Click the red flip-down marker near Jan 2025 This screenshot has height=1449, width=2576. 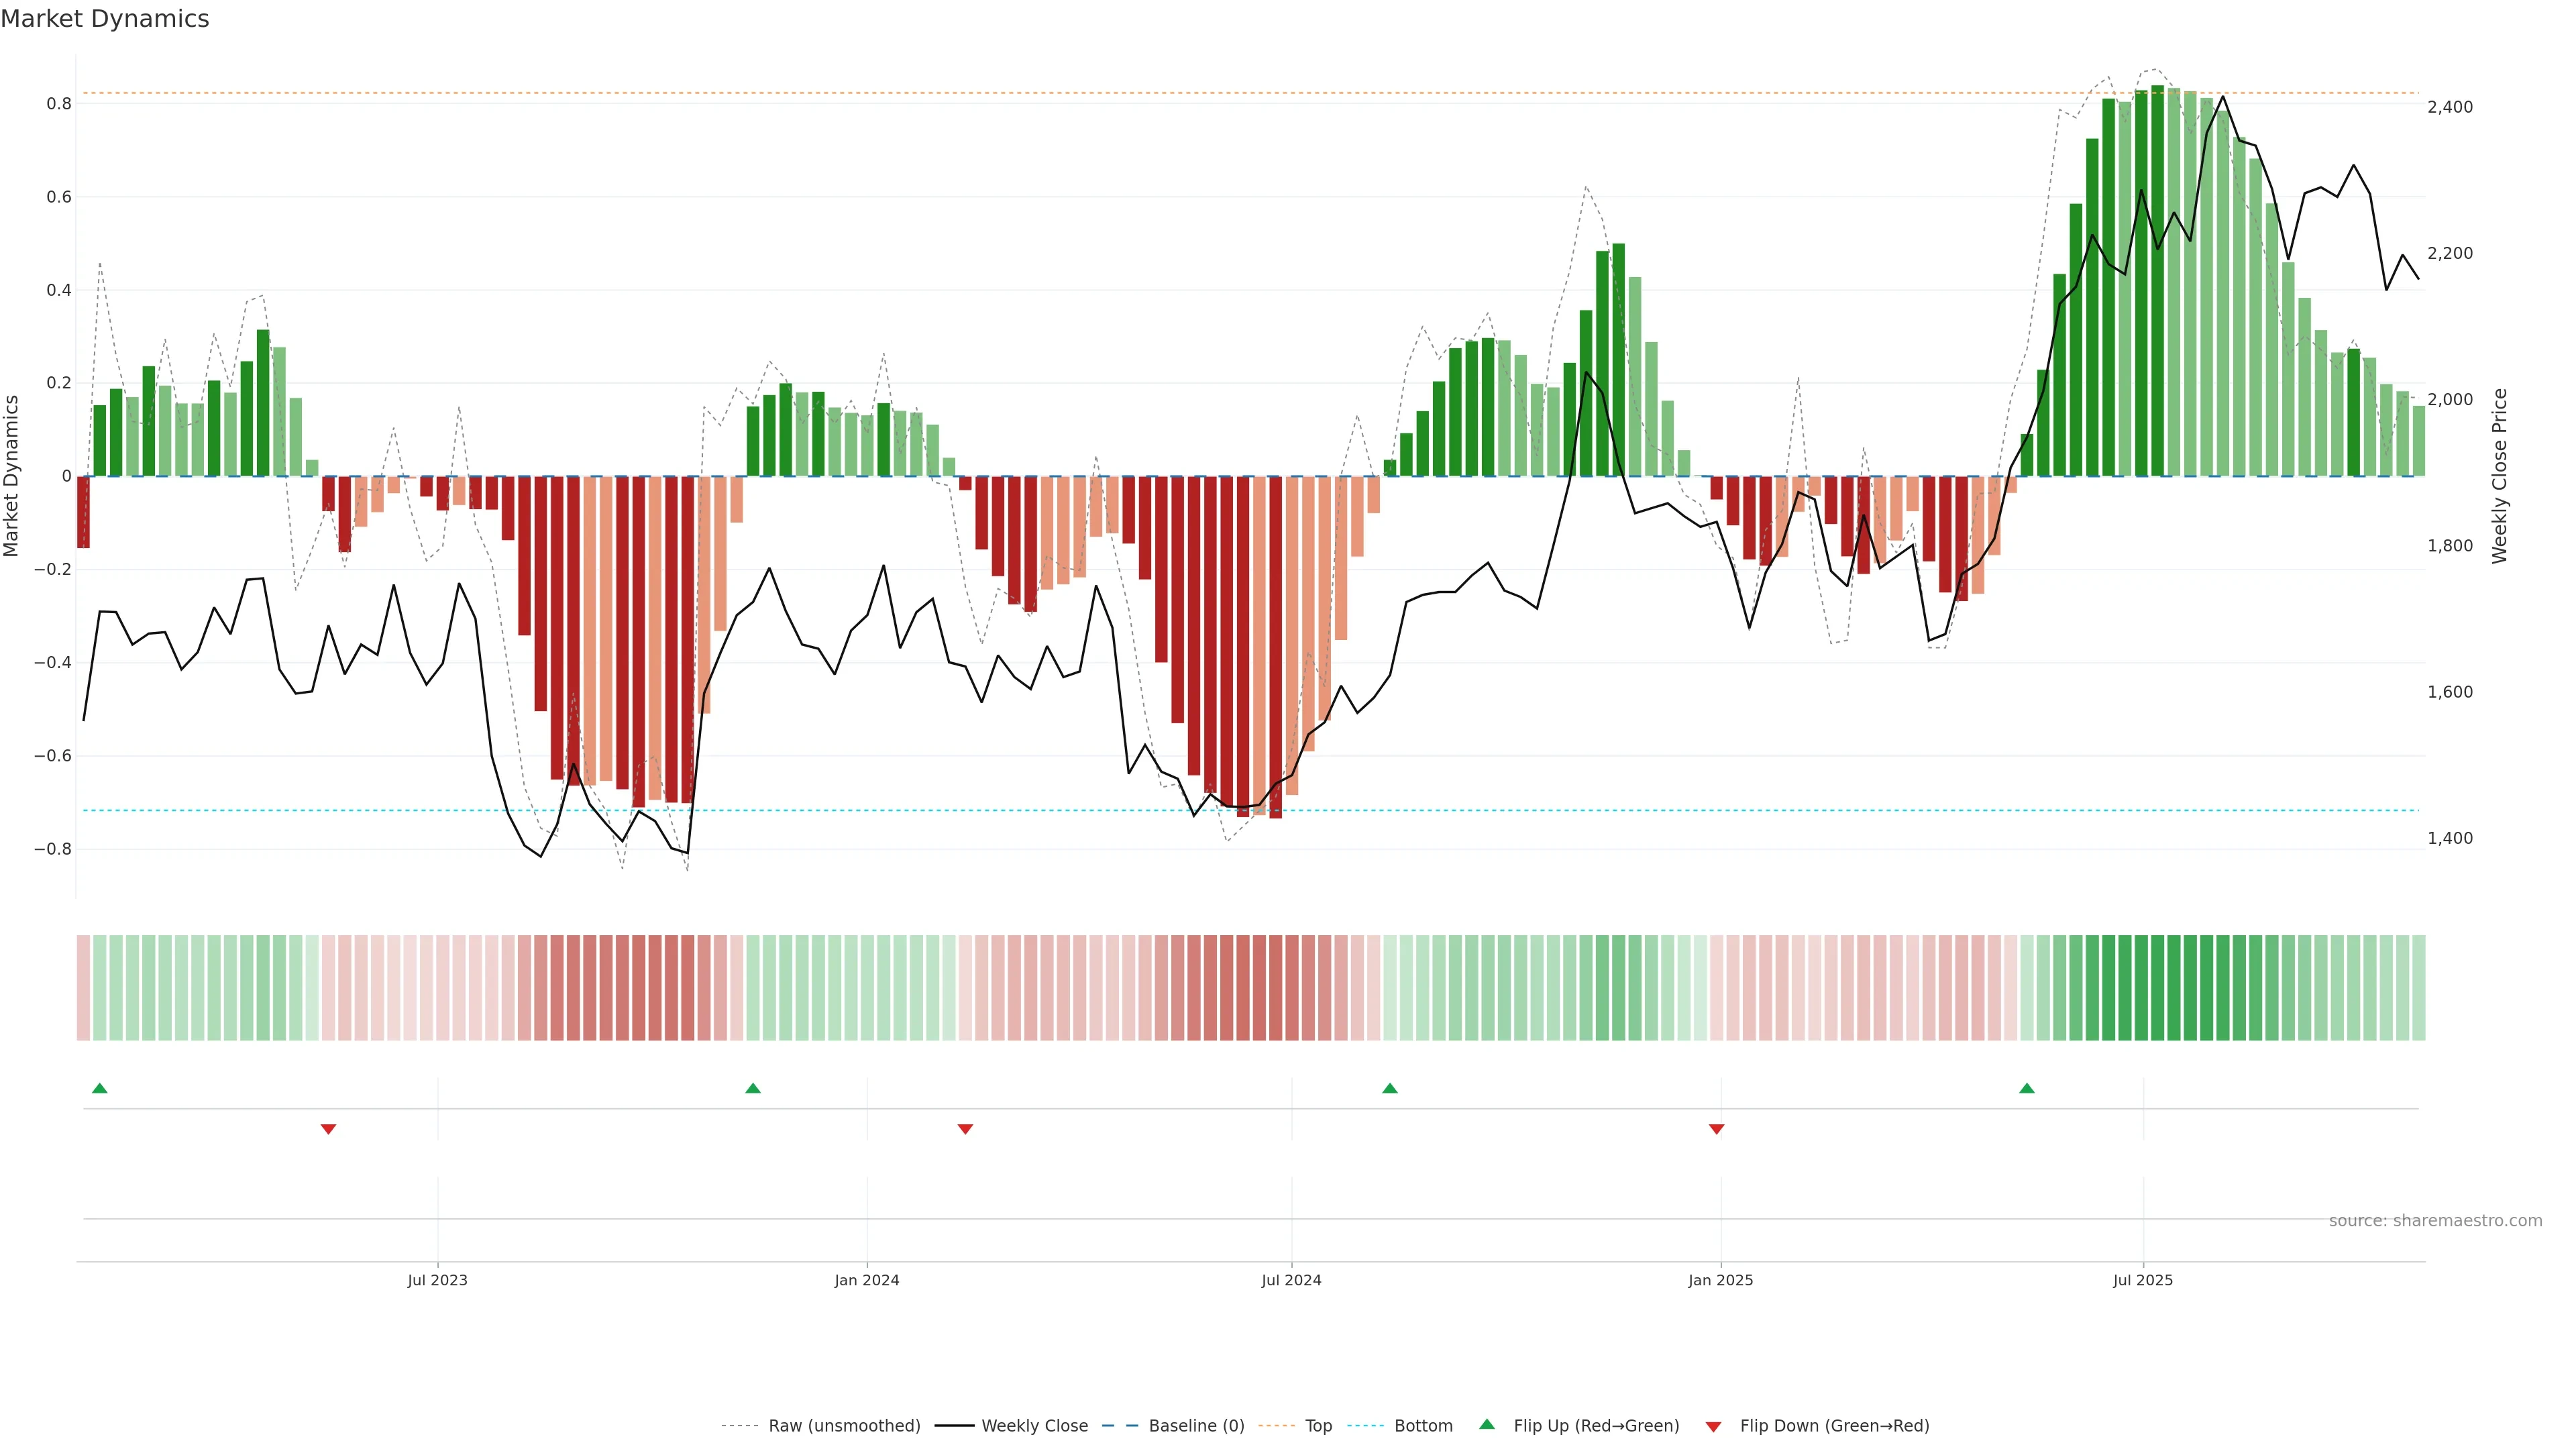1716,1129
